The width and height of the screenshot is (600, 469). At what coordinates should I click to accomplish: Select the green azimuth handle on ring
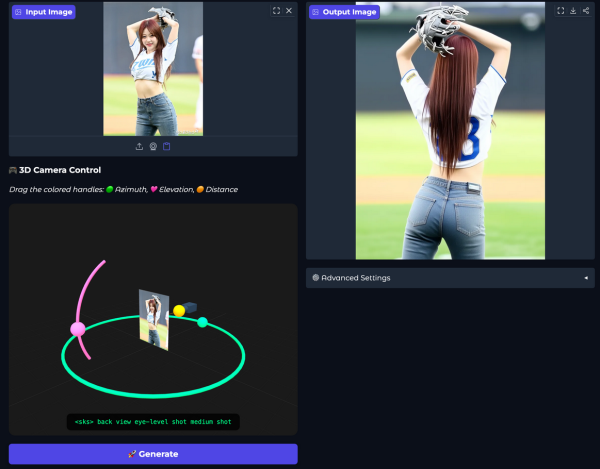tap(202, 322)
